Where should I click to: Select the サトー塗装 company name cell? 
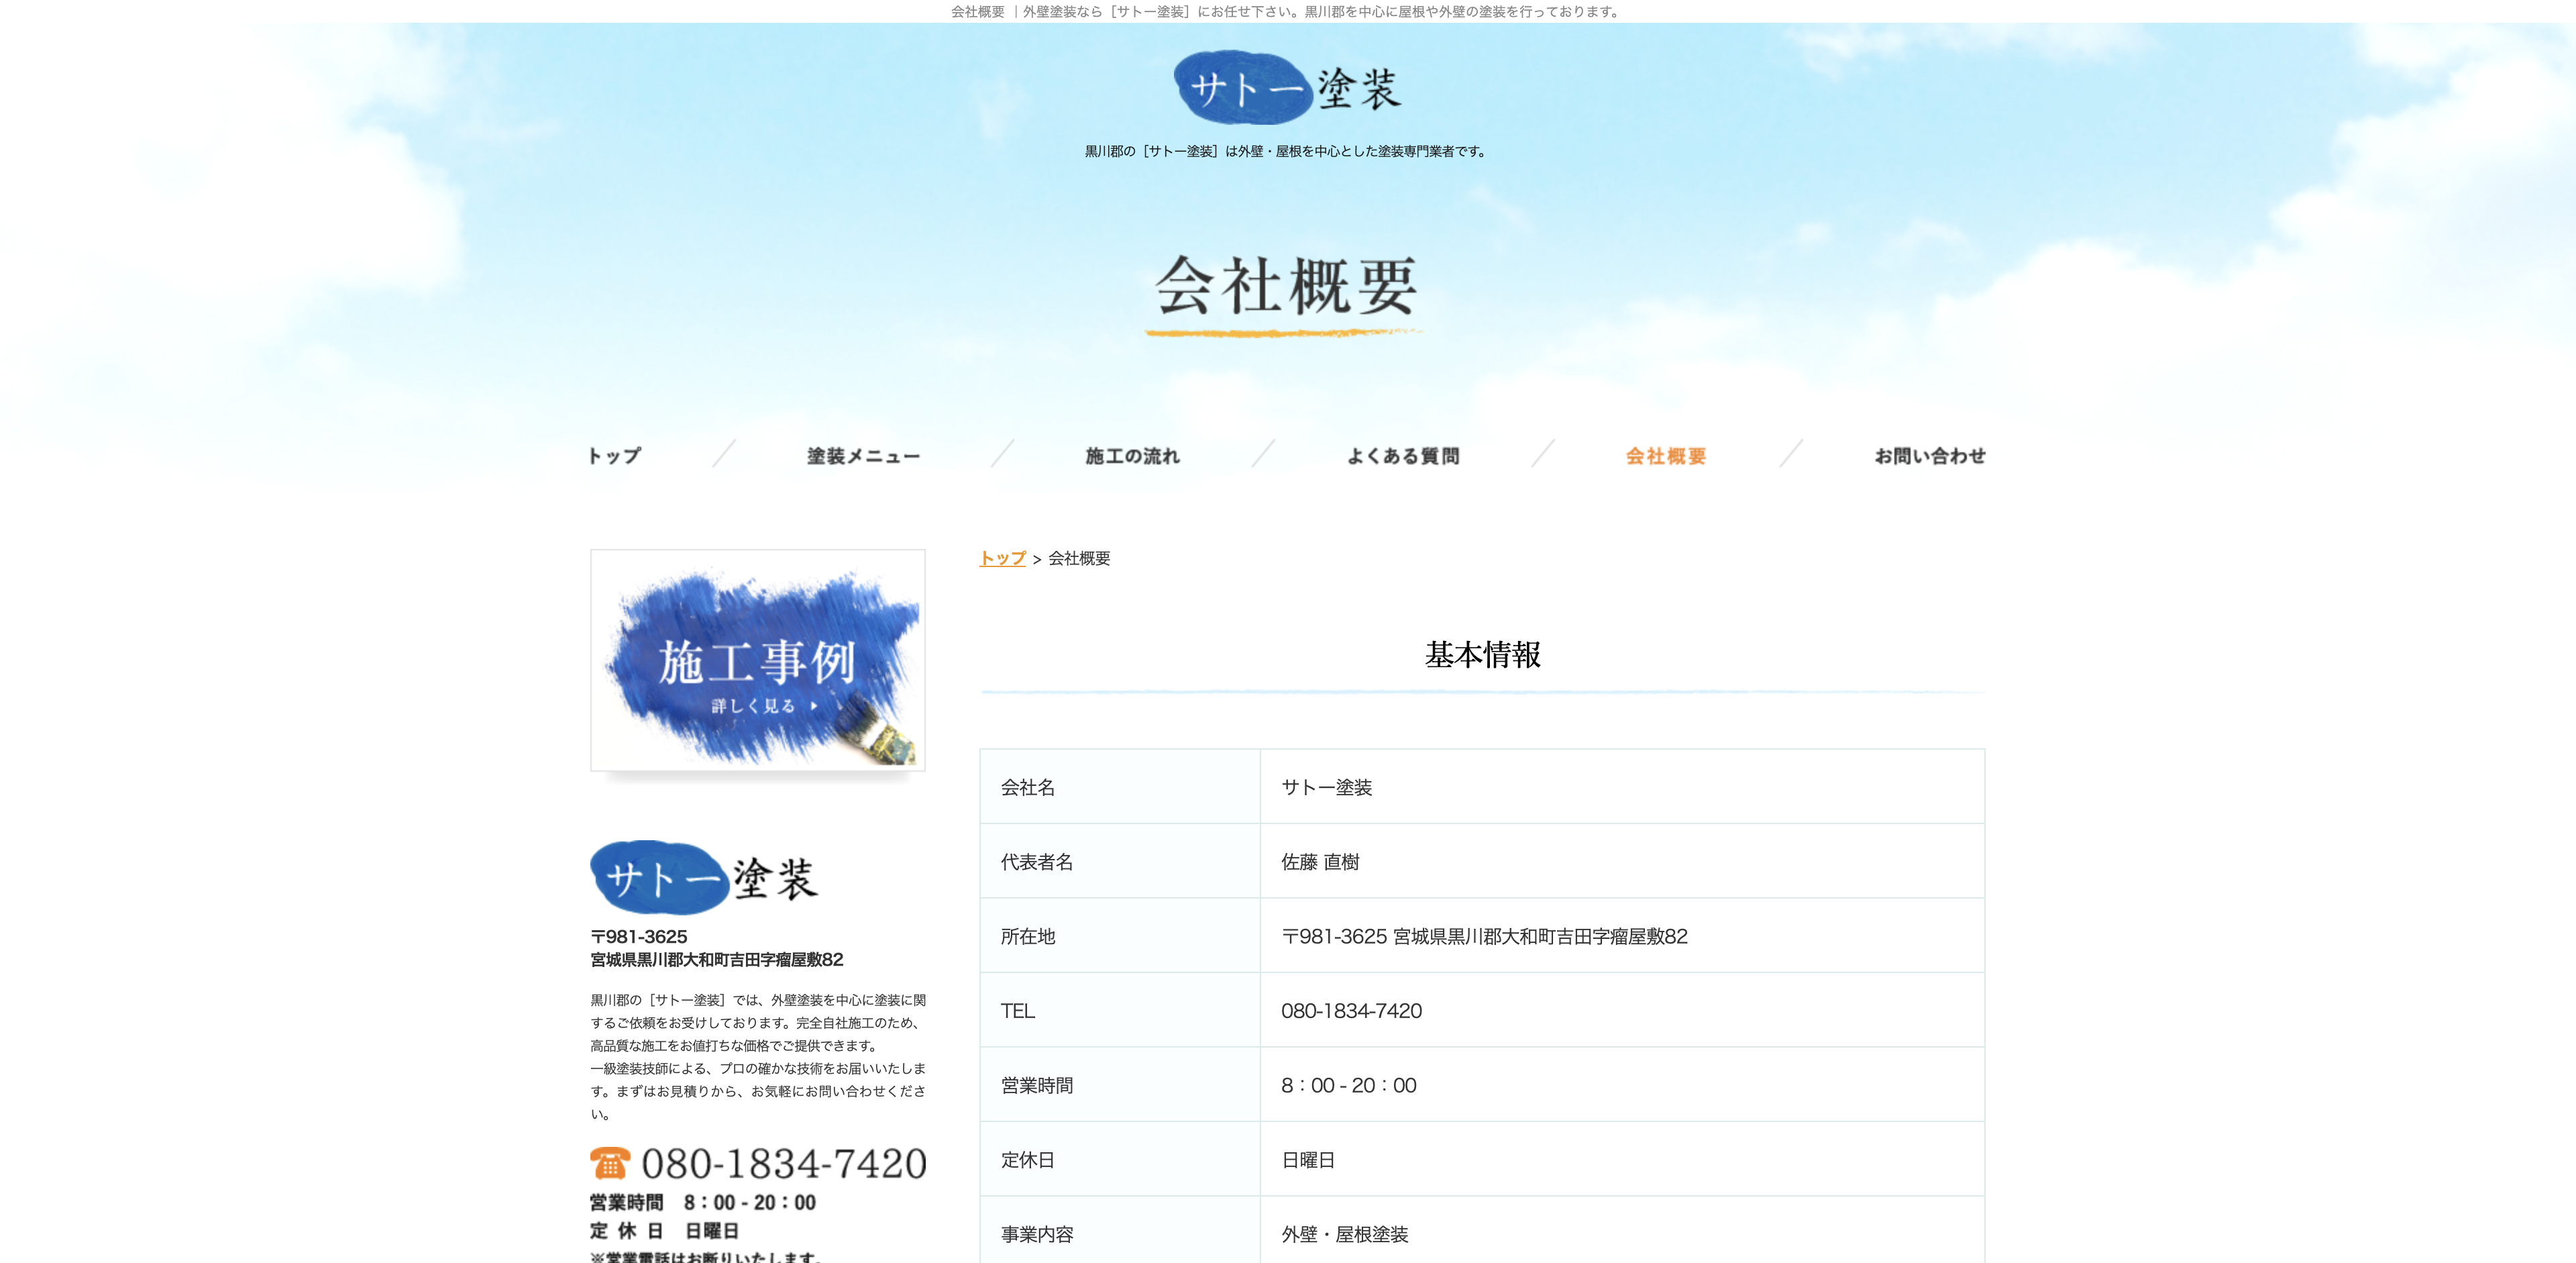point(1623,787)
